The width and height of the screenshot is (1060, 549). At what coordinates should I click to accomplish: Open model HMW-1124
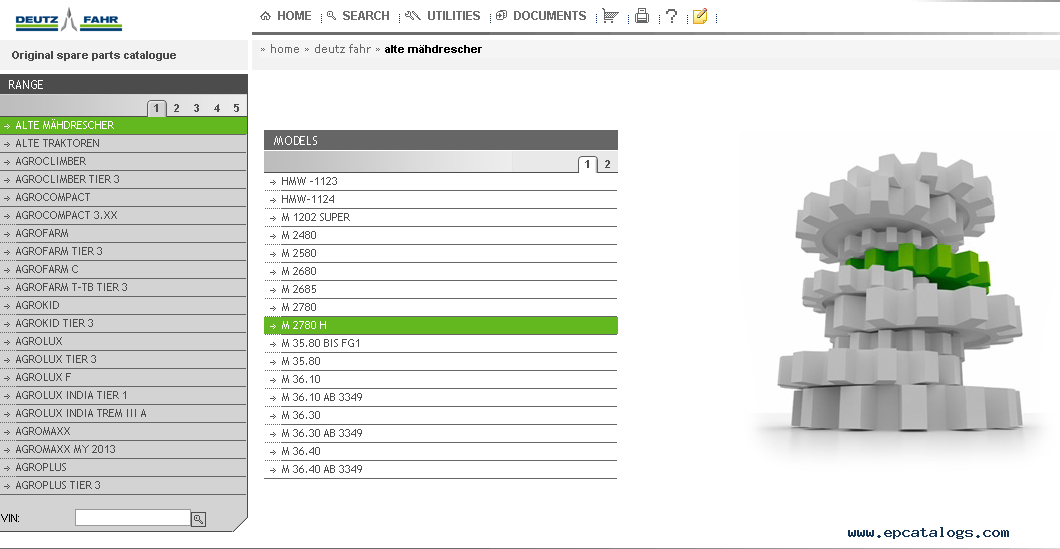441,199
